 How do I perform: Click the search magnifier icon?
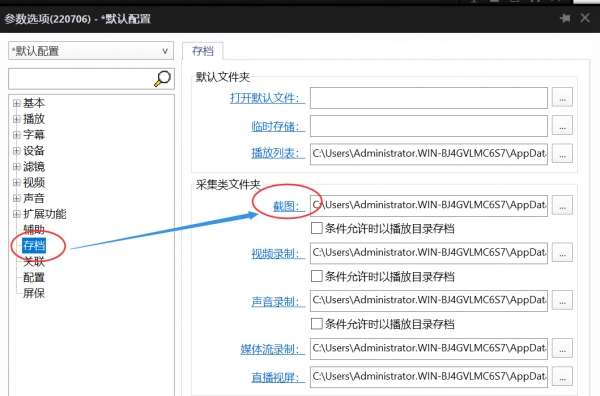(x=162, y=79)
